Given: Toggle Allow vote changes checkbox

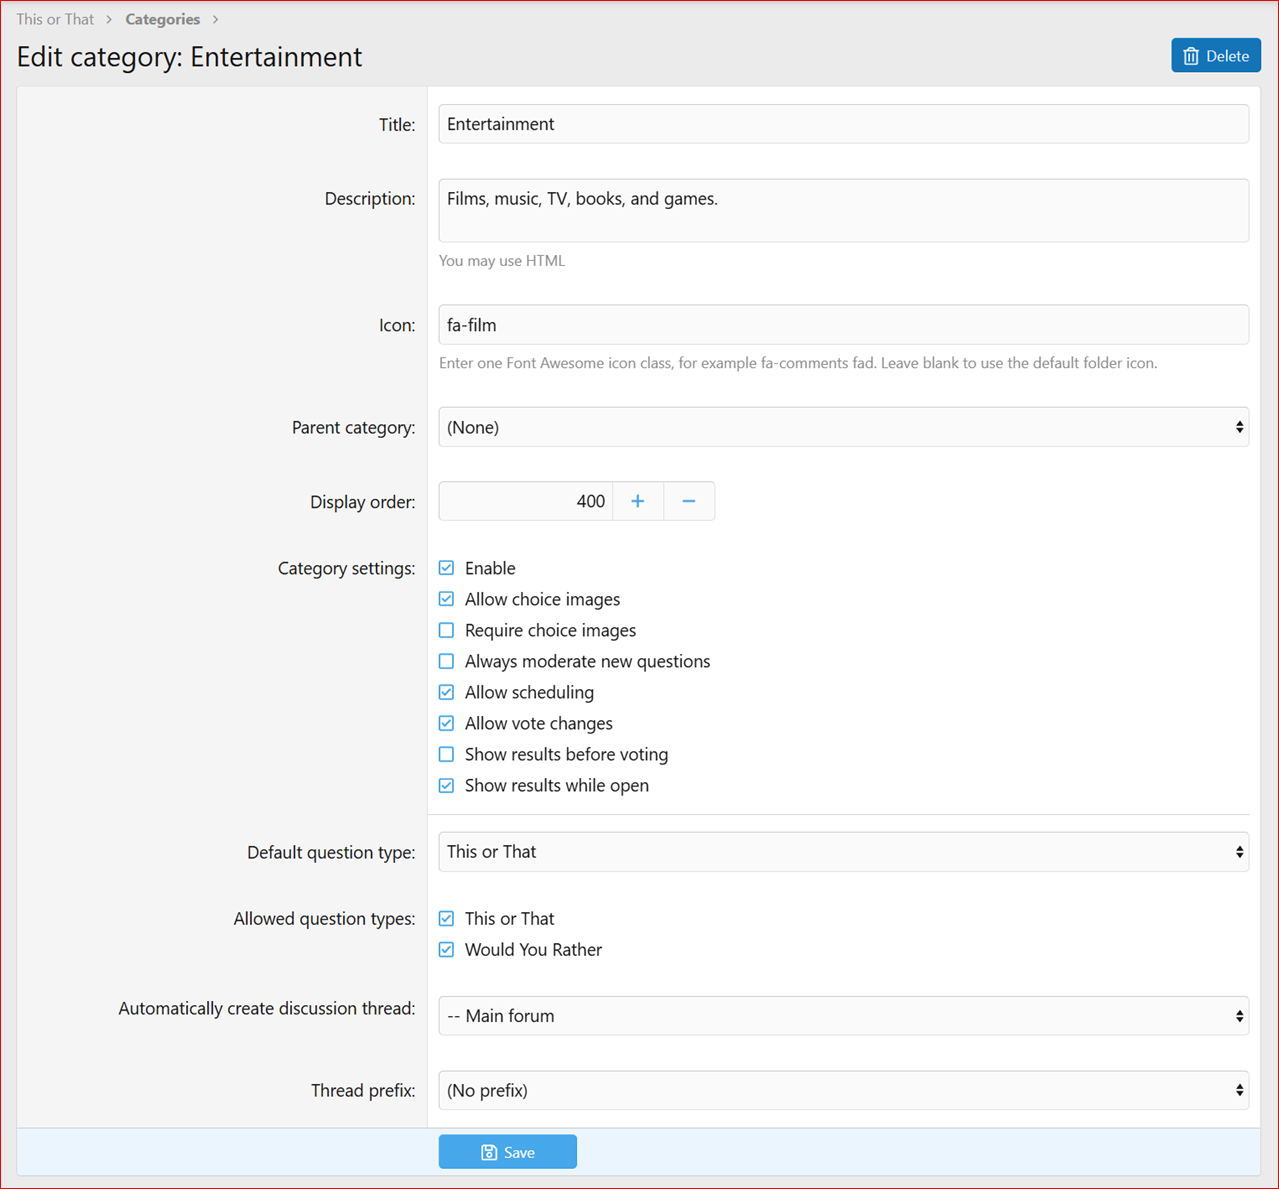Looking at the screenshot, I should [446, 723].
